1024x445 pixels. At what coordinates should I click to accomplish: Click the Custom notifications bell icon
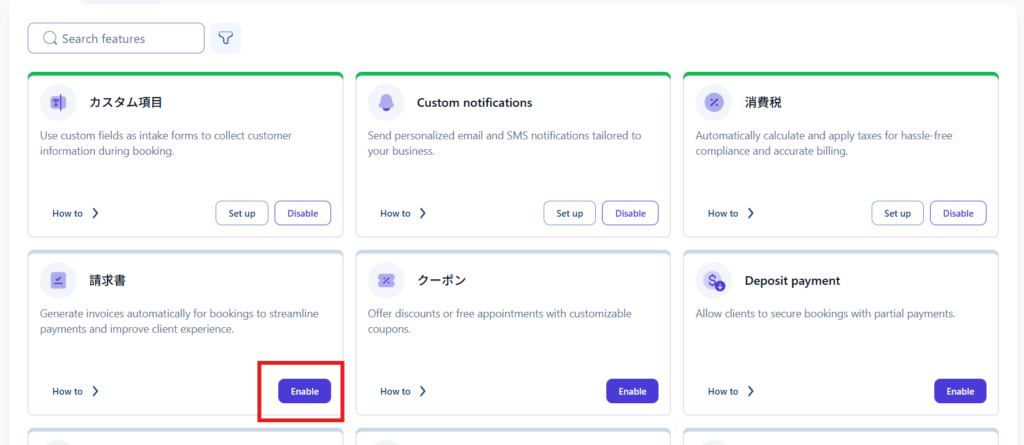[x=386, y=102]
